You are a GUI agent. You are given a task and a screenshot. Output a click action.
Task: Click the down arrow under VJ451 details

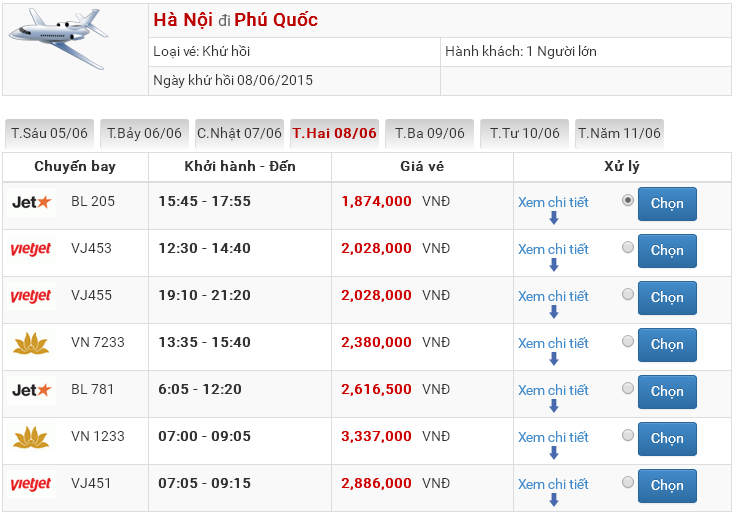coord(554,500)
